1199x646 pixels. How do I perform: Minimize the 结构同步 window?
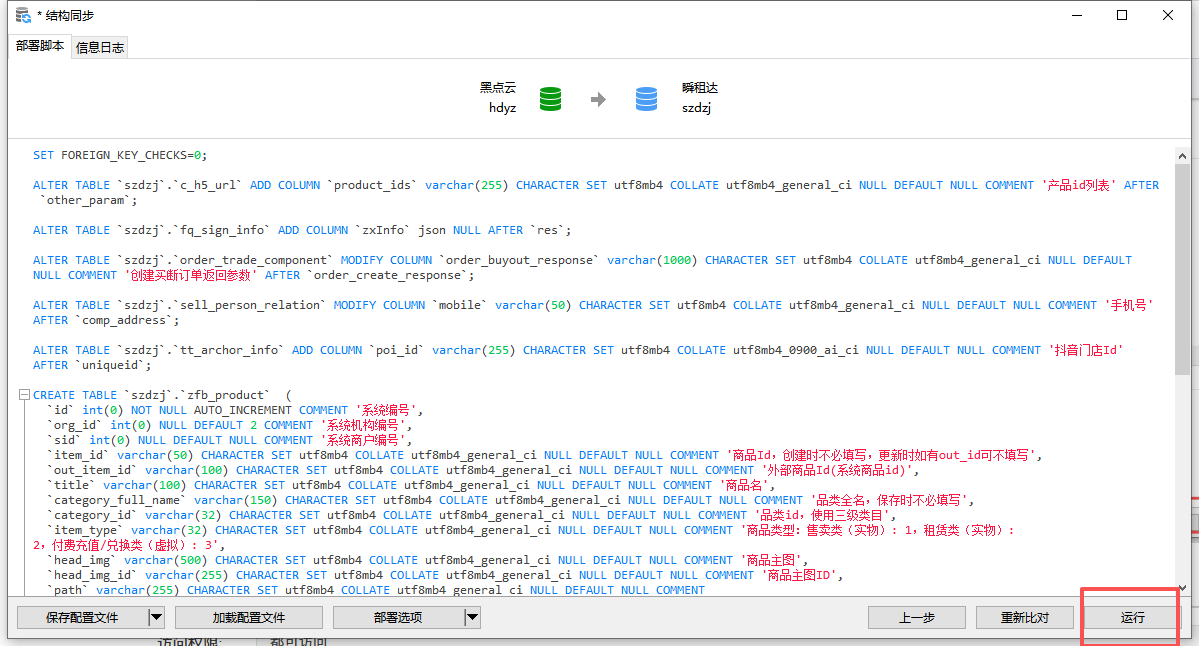tap(1077, 15)
